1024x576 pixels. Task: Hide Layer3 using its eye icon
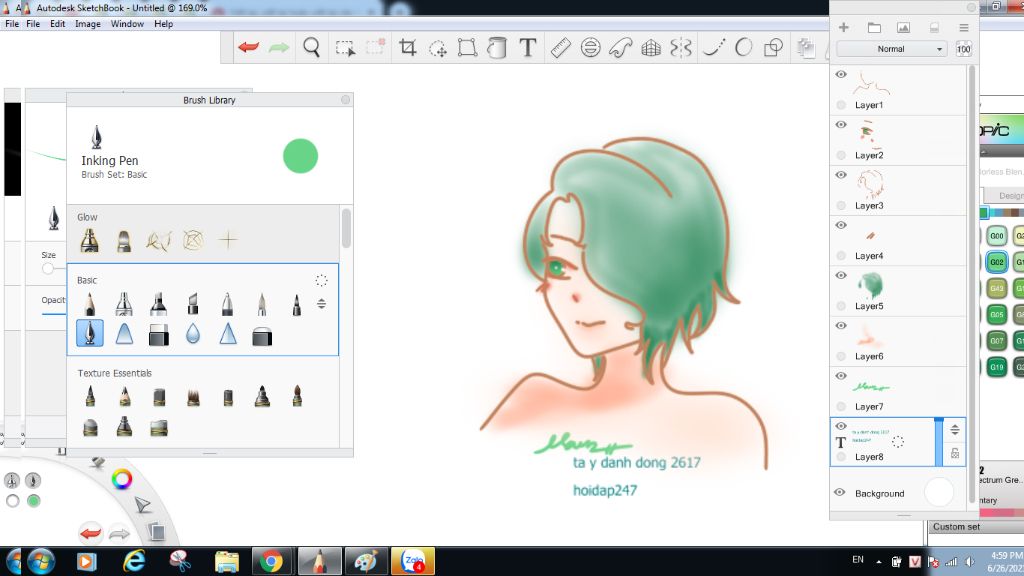[841, 175]
